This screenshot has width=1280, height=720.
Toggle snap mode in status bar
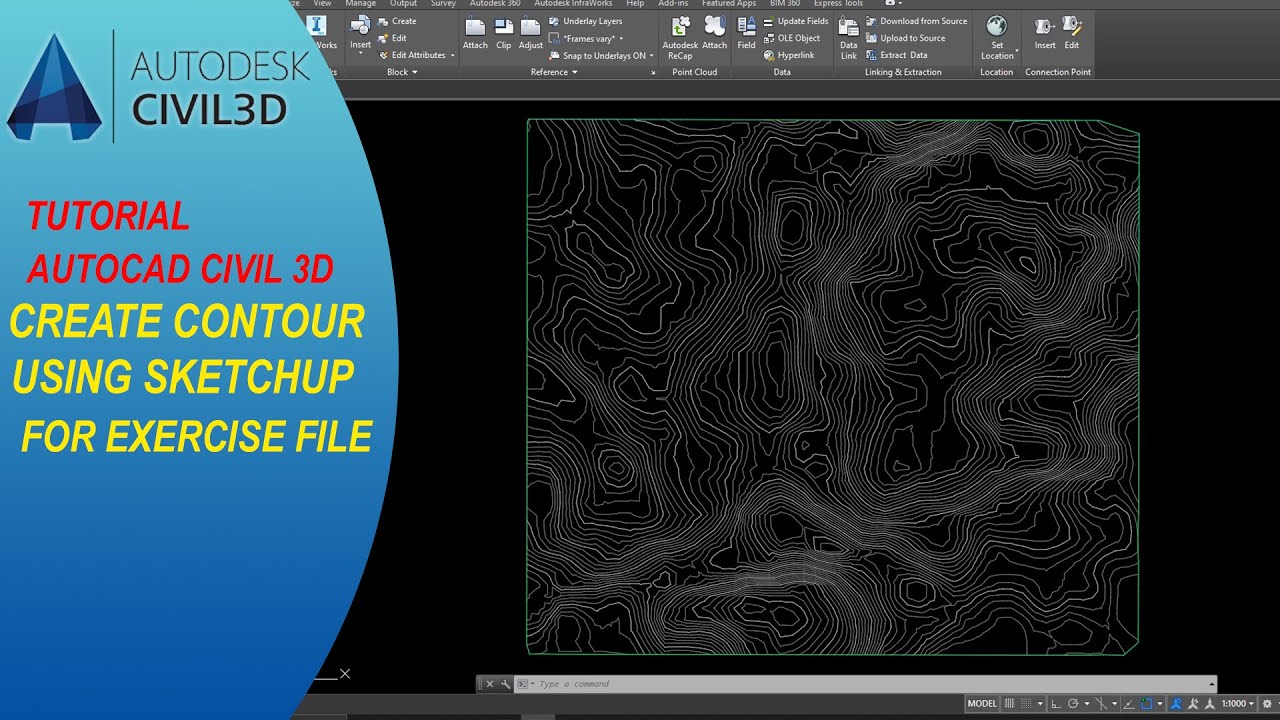pos(1026,703)
